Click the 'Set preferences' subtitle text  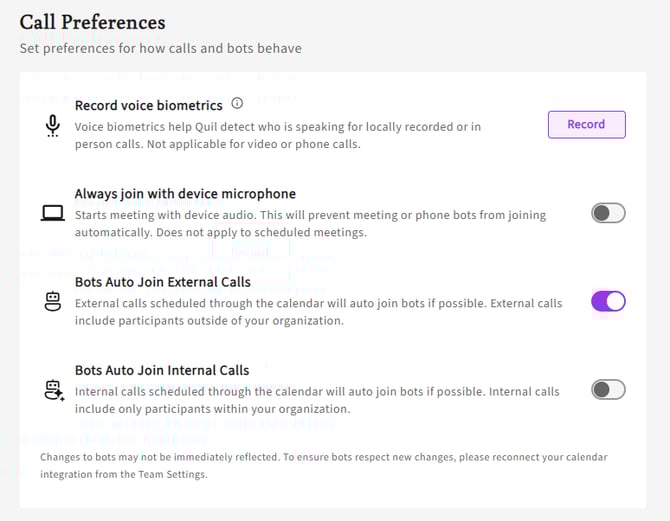160,48
